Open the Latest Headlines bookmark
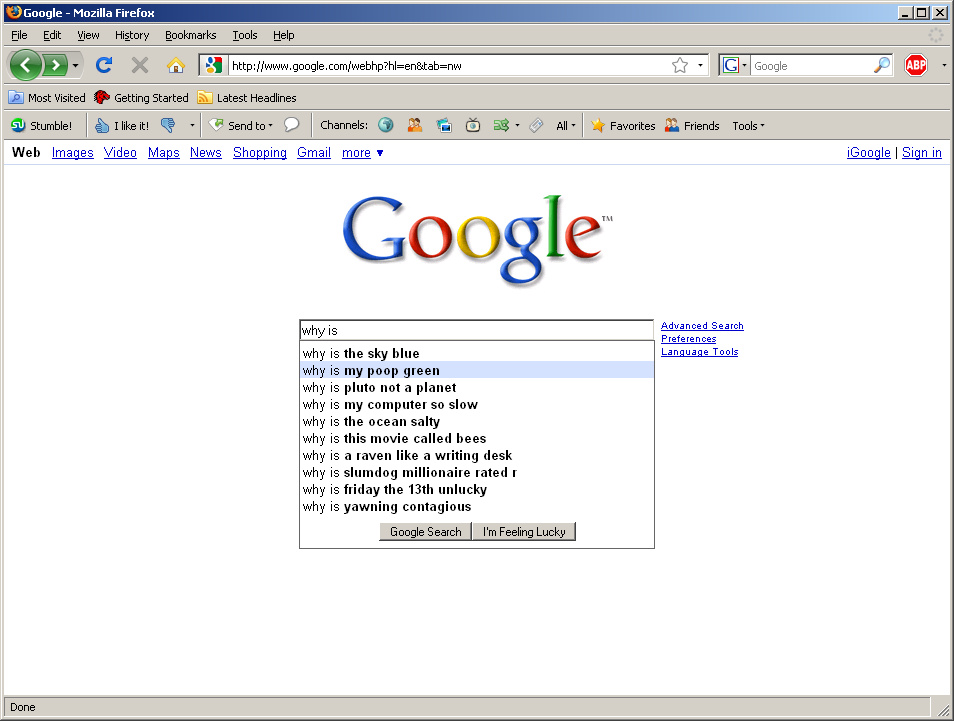 tap(255, 98)
